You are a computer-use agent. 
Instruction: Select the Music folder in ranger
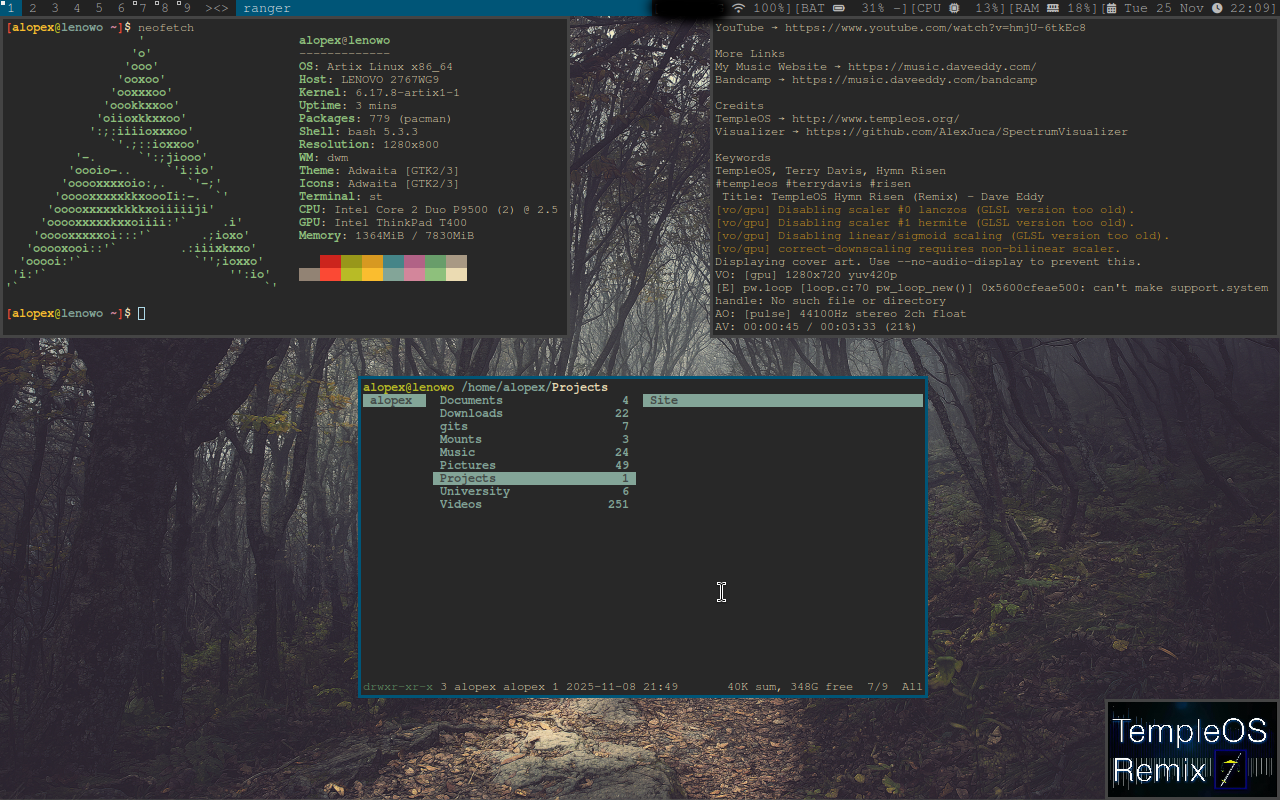[534, 453]
